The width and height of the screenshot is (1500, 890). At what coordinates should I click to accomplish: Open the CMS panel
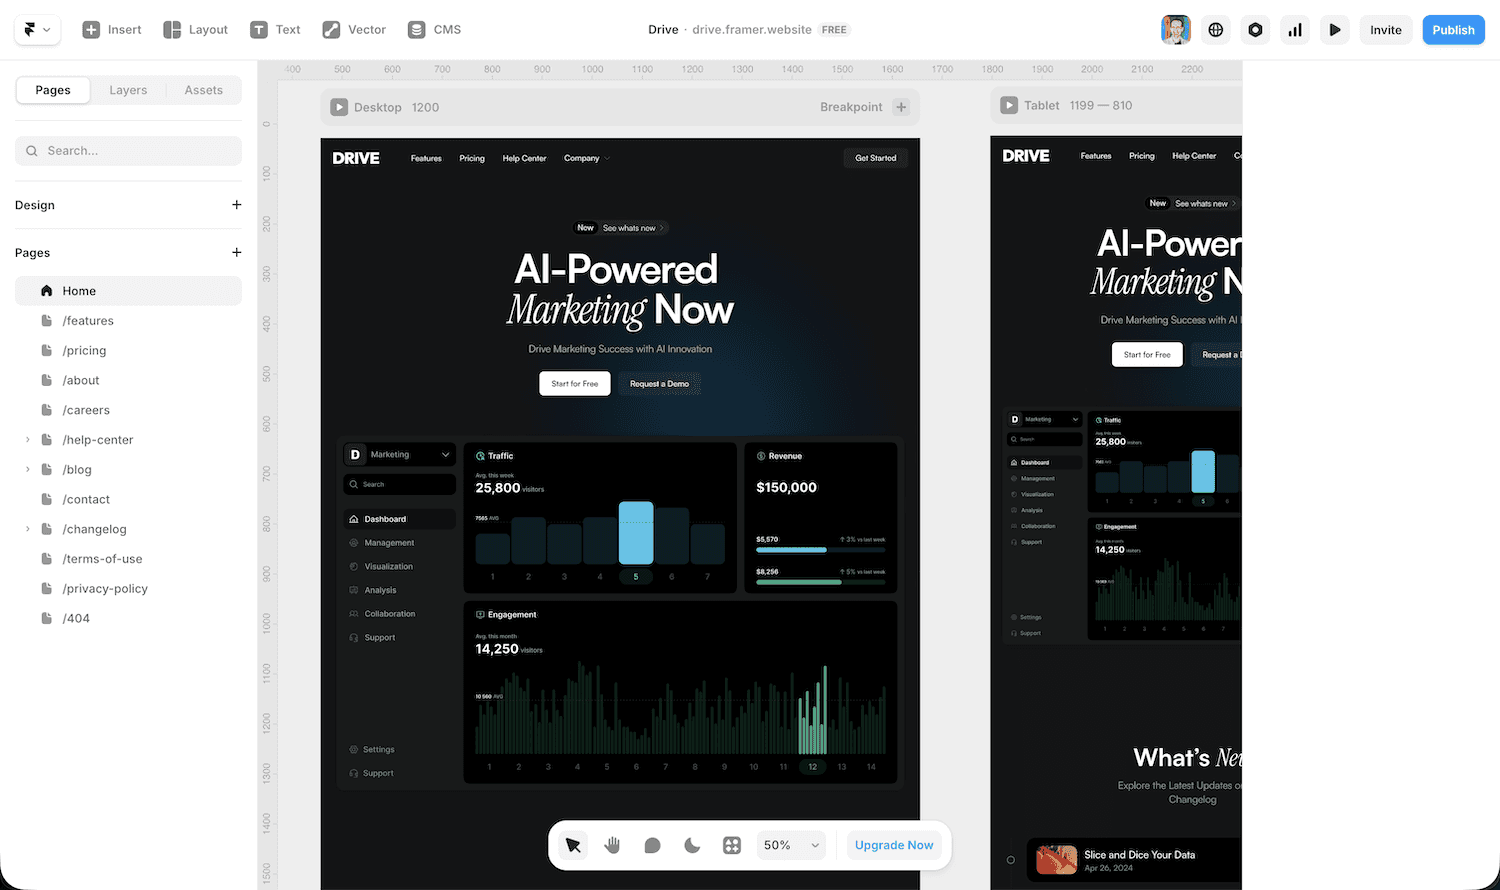(x=435, y=30)
